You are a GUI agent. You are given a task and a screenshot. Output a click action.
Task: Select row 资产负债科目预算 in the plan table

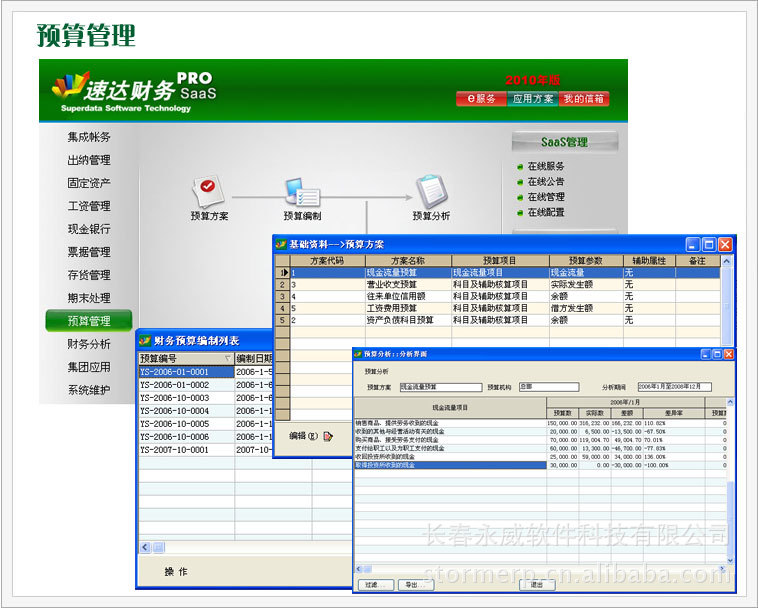click(505, 320)
